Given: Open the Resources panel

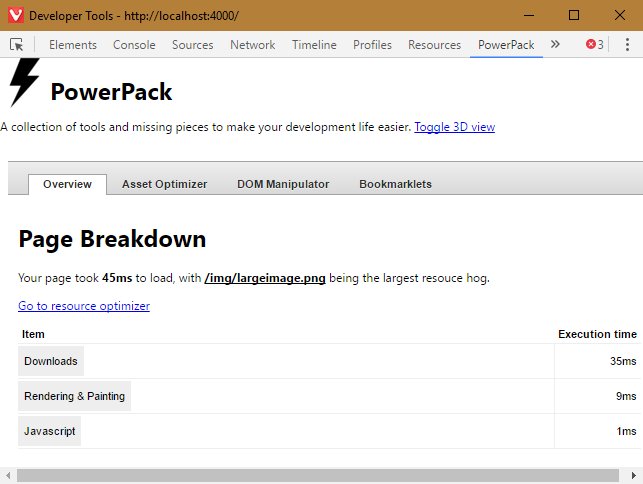Looking at the screenshot, I should (434, 45).
